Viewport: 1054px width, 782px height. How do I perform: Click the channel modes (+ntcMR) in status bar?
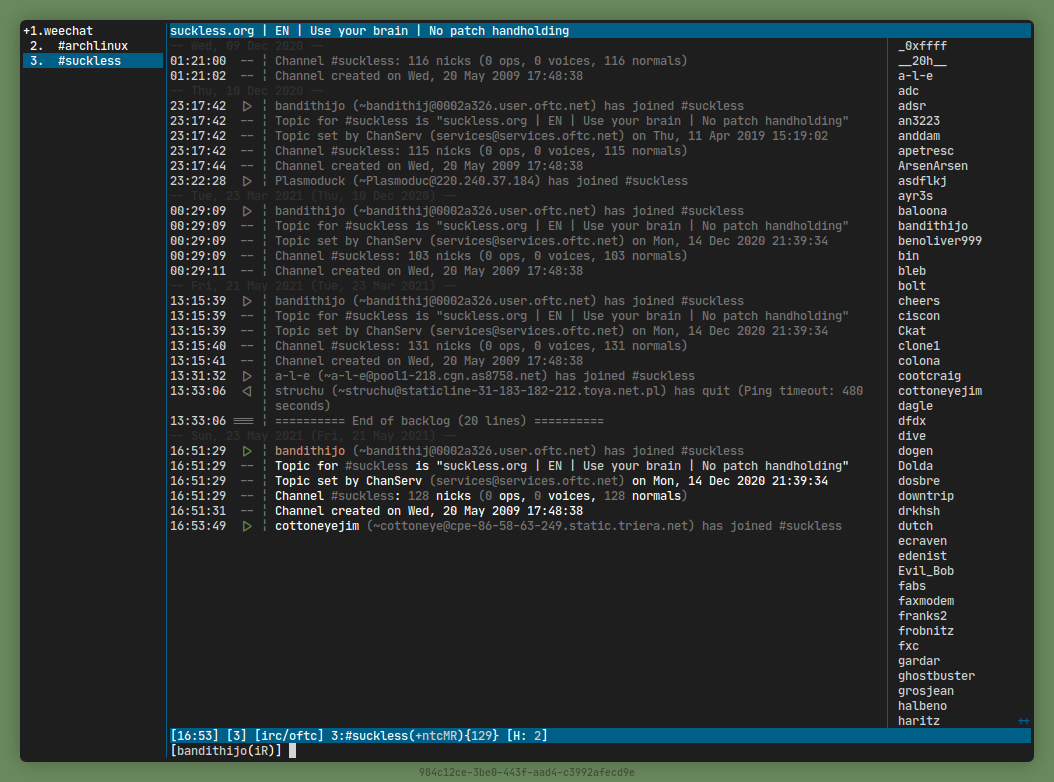(443, 736)
